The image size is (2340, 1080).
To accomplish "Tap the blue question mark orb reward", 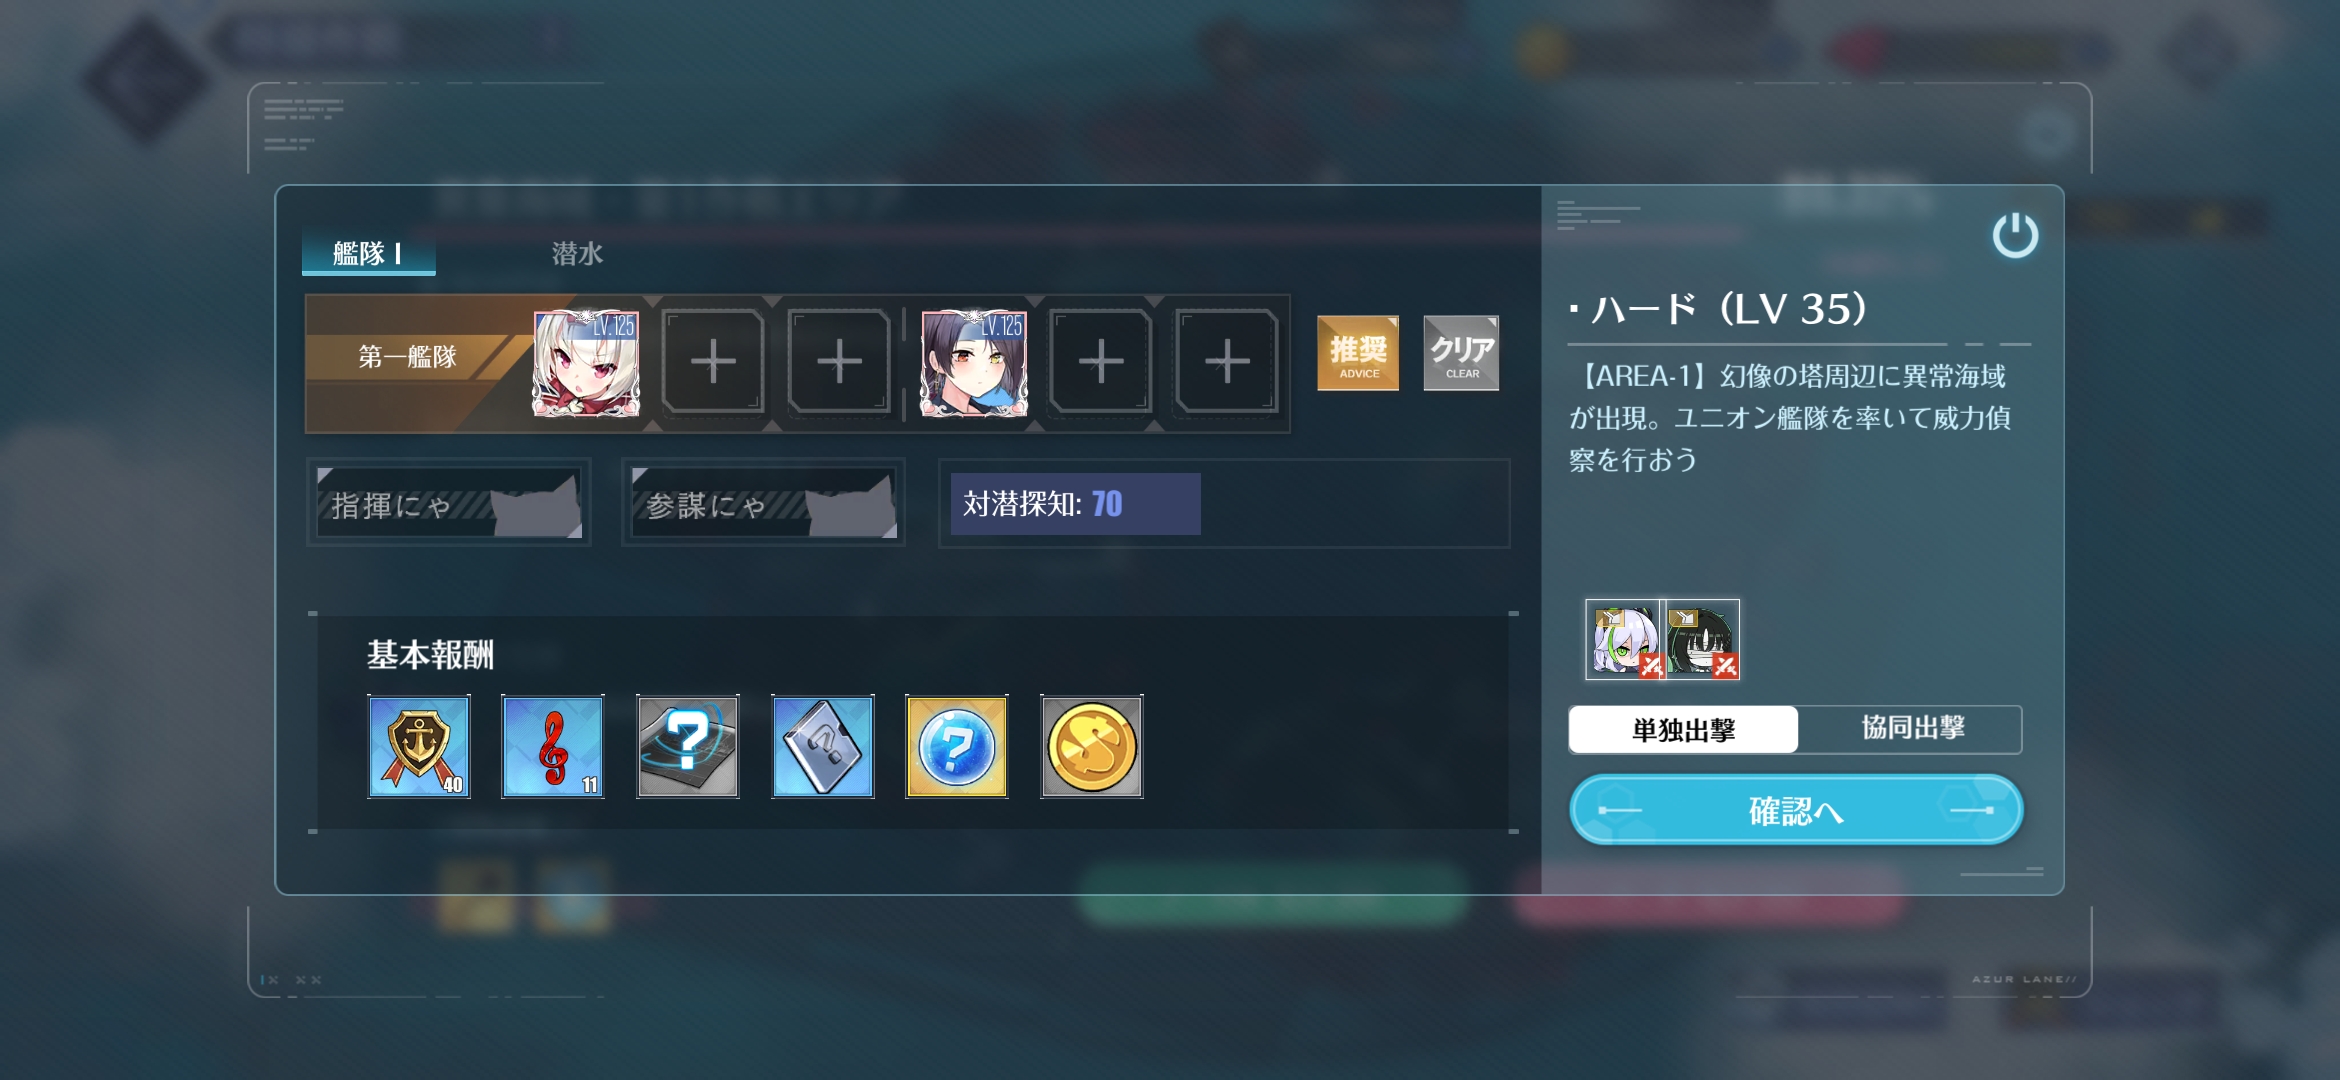I will 957,746.
